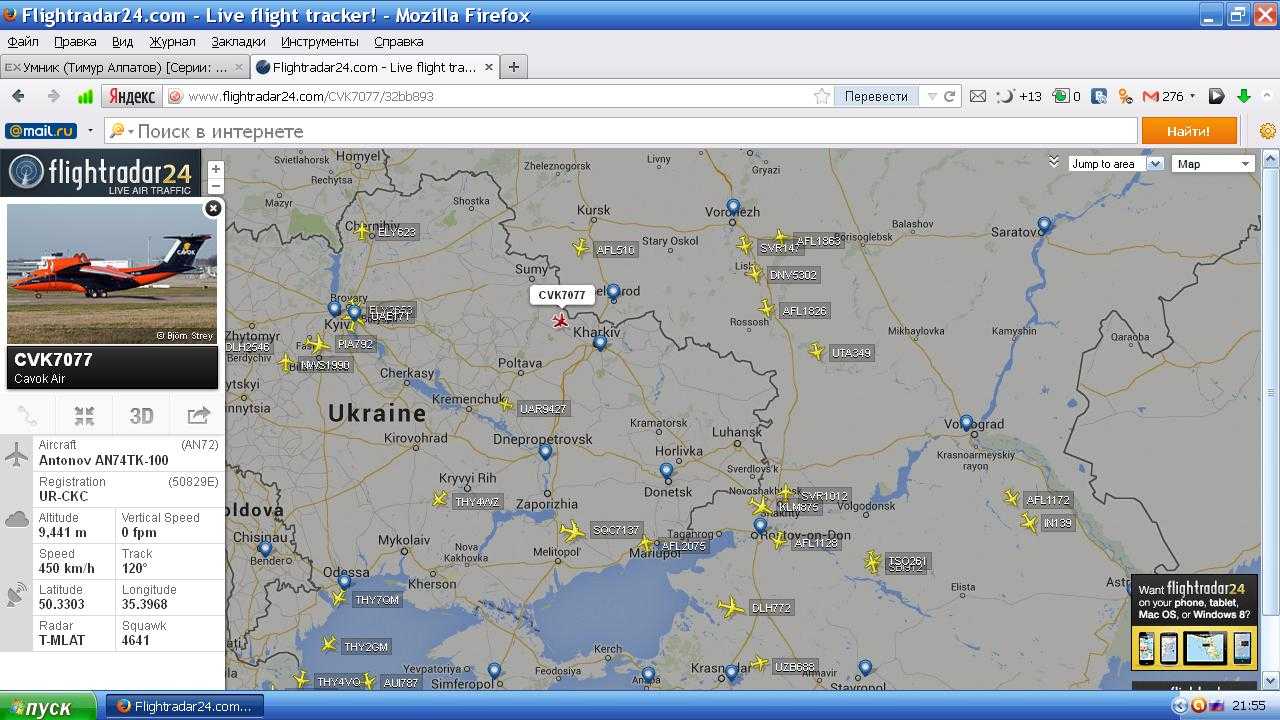
Task: Open the 3D cockpit view
Action: pos(141,416)
